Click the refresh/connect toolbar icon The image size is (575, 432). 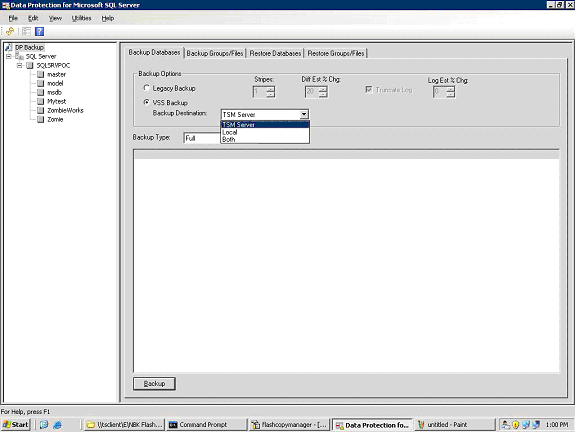[x=10, y=32]
